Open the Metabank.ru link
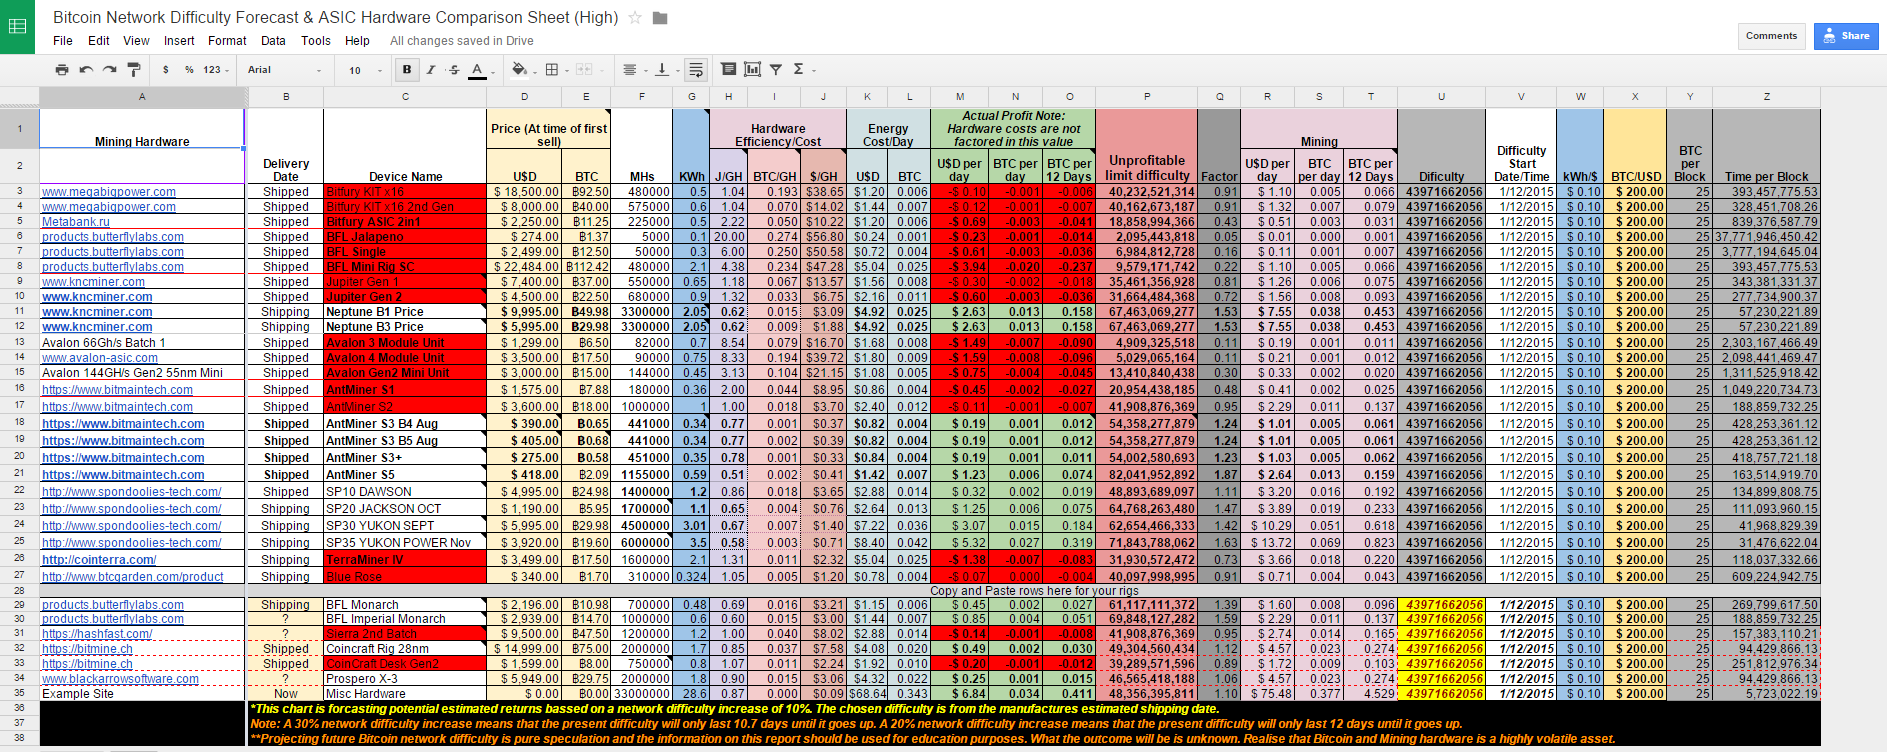Screen dimensions: 1887x752 click(x=76, y=222)
